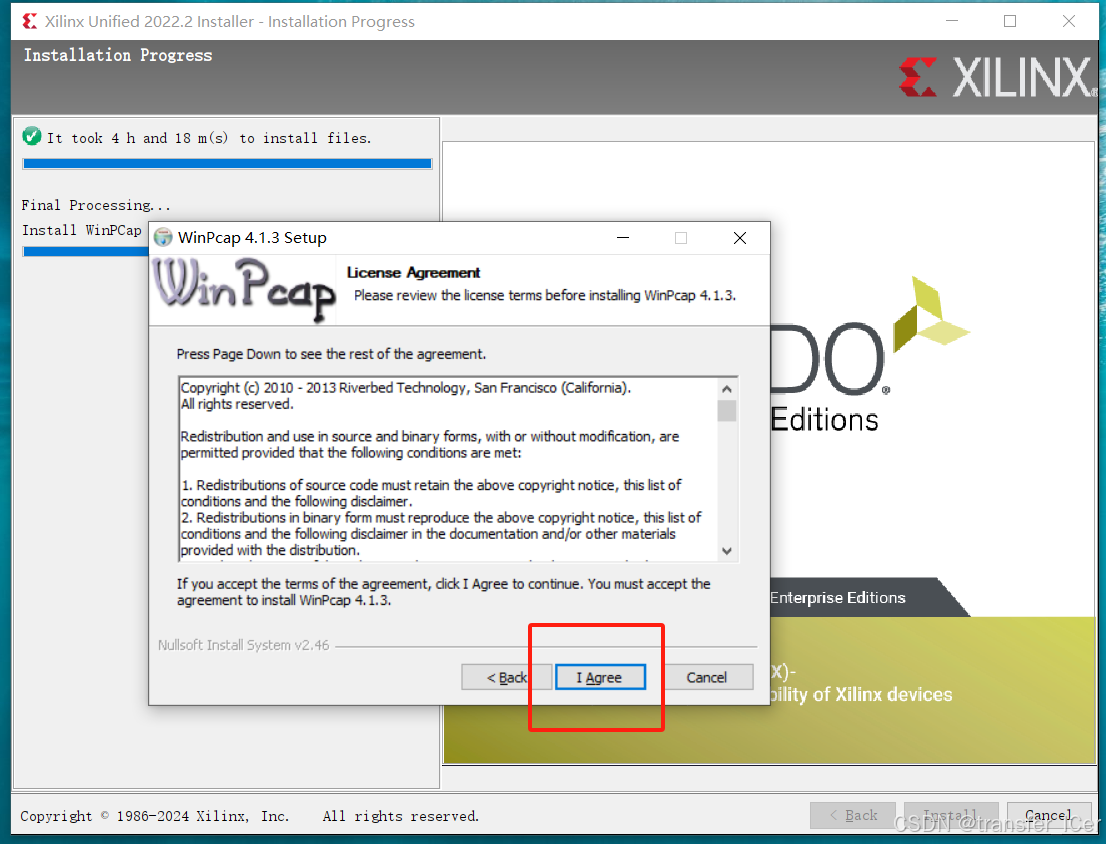This screenshot has height=844, width=1106.
Task: Click the Vivado leaf logo graphic
Action: (931, 314)
